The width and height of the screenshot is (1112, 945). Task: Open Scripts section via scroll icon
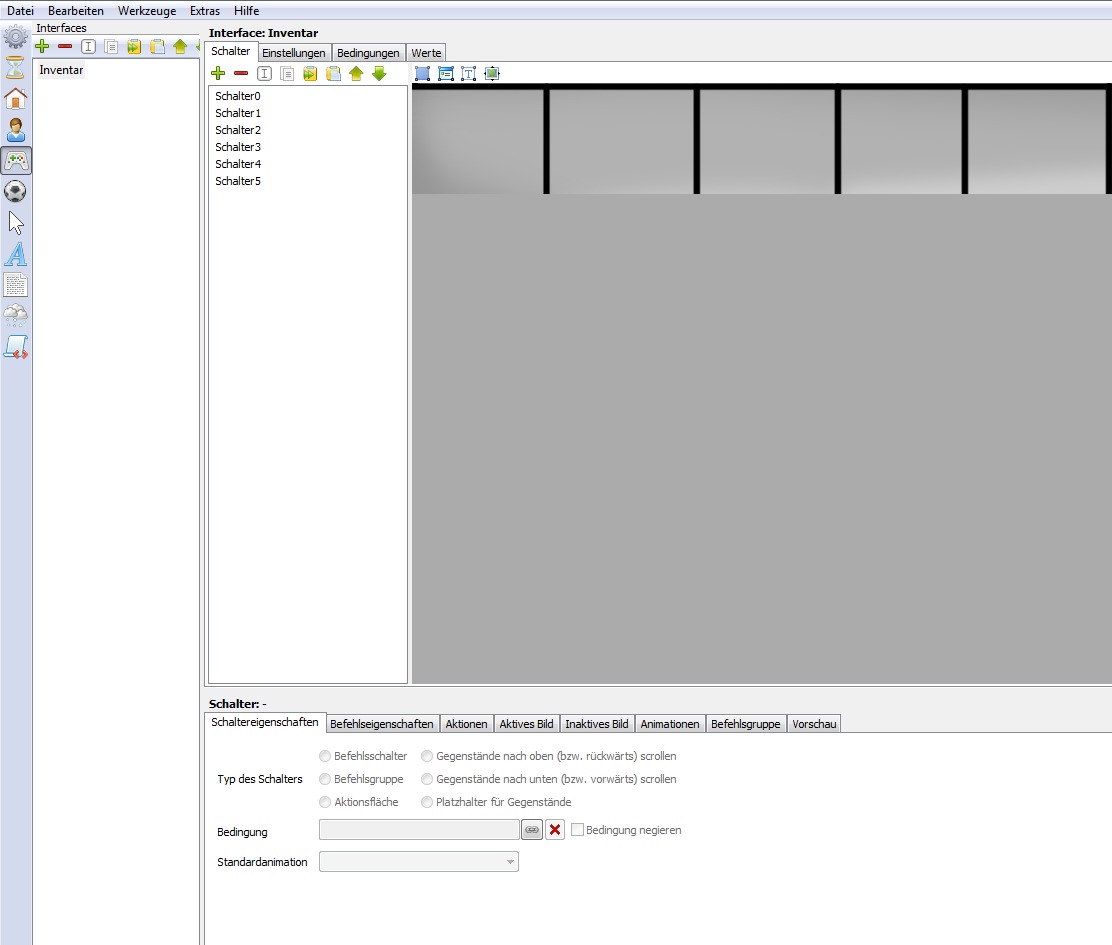tap(16, 347)
